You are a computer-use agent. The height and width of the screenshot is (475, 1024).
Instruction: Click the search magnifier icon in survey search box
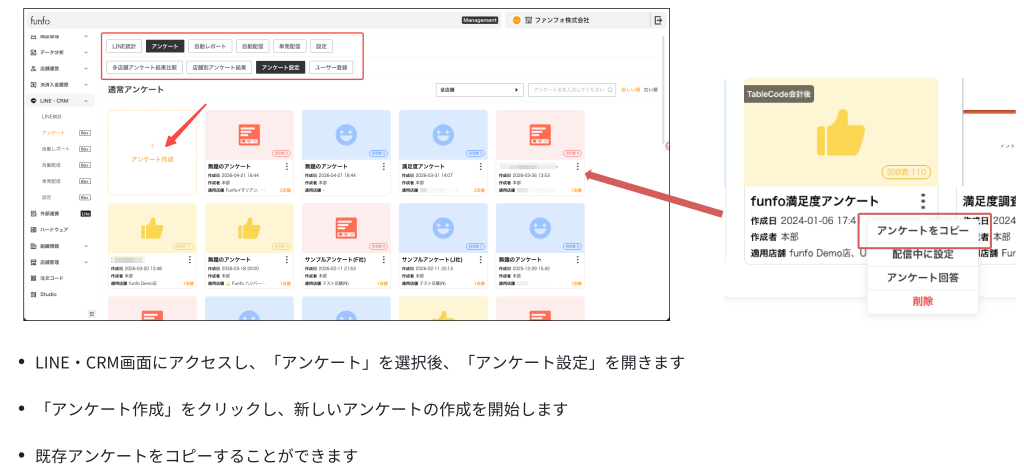tap(610, 90)
